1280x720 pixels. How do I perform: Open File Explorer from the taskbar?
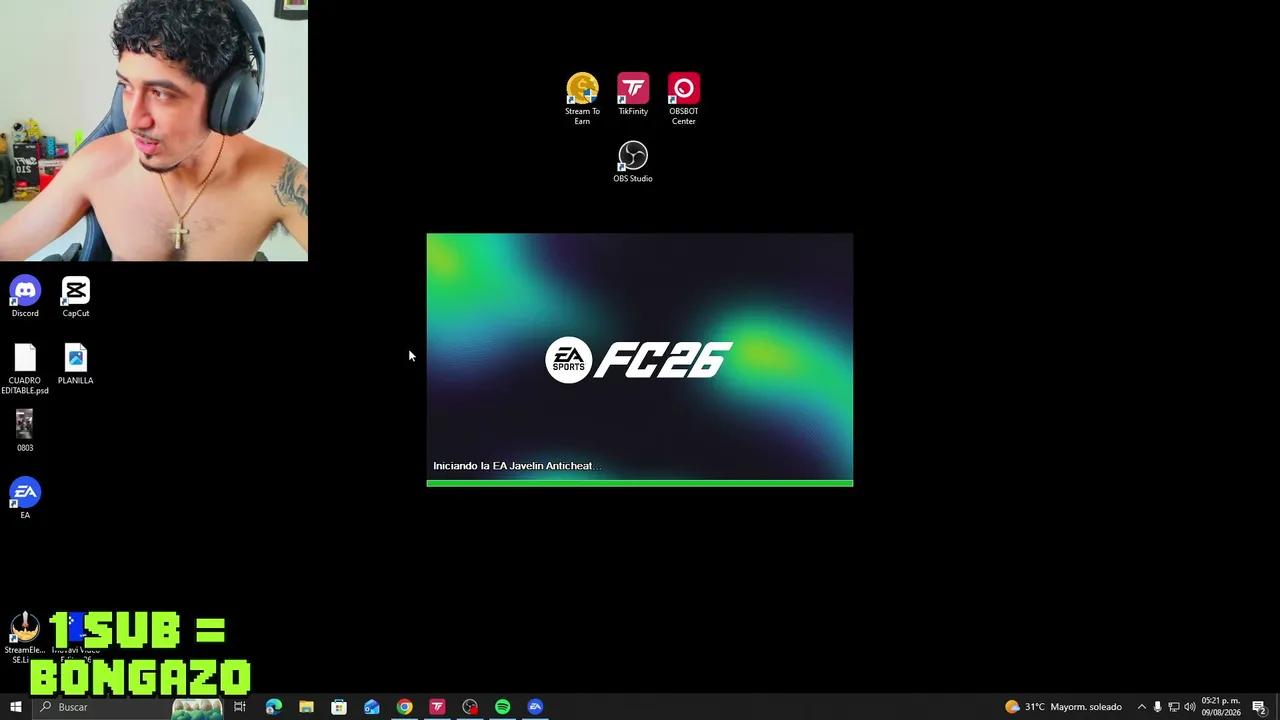coord(306,707)
